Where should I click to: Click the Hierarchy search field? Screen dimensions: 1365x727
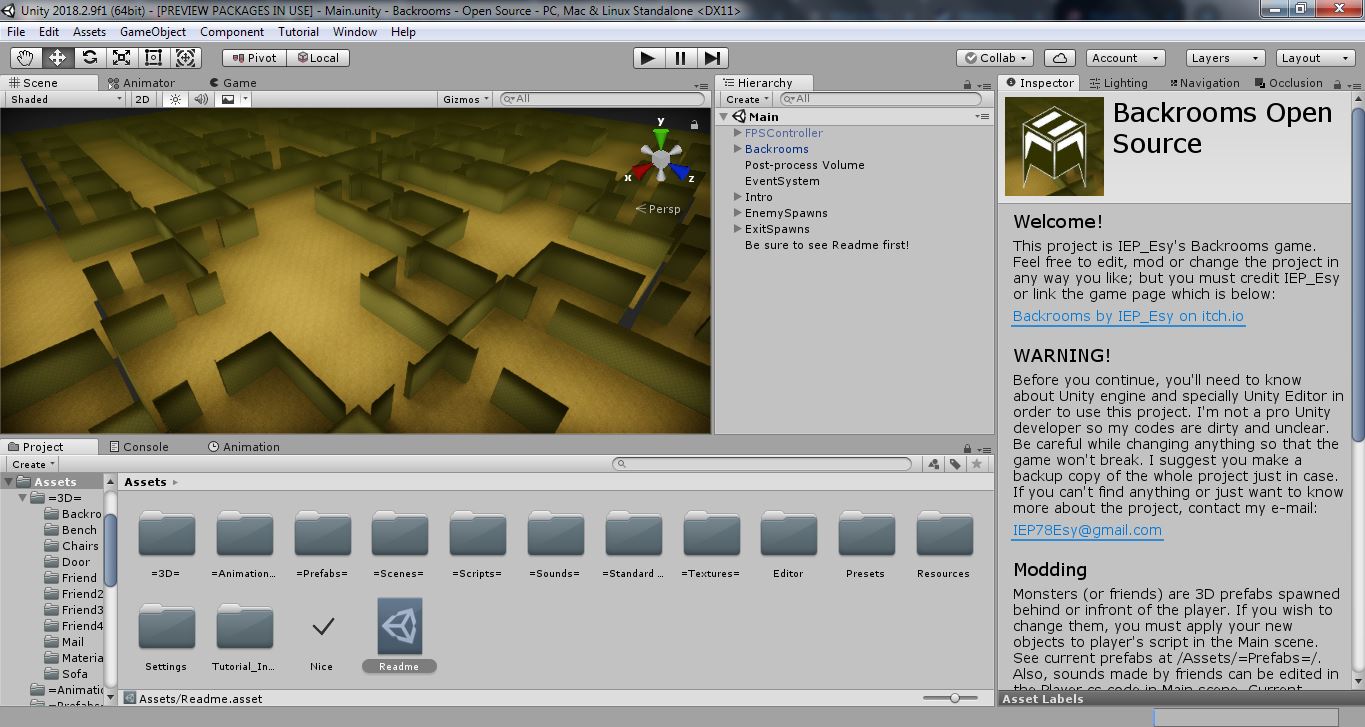(880, 99)
